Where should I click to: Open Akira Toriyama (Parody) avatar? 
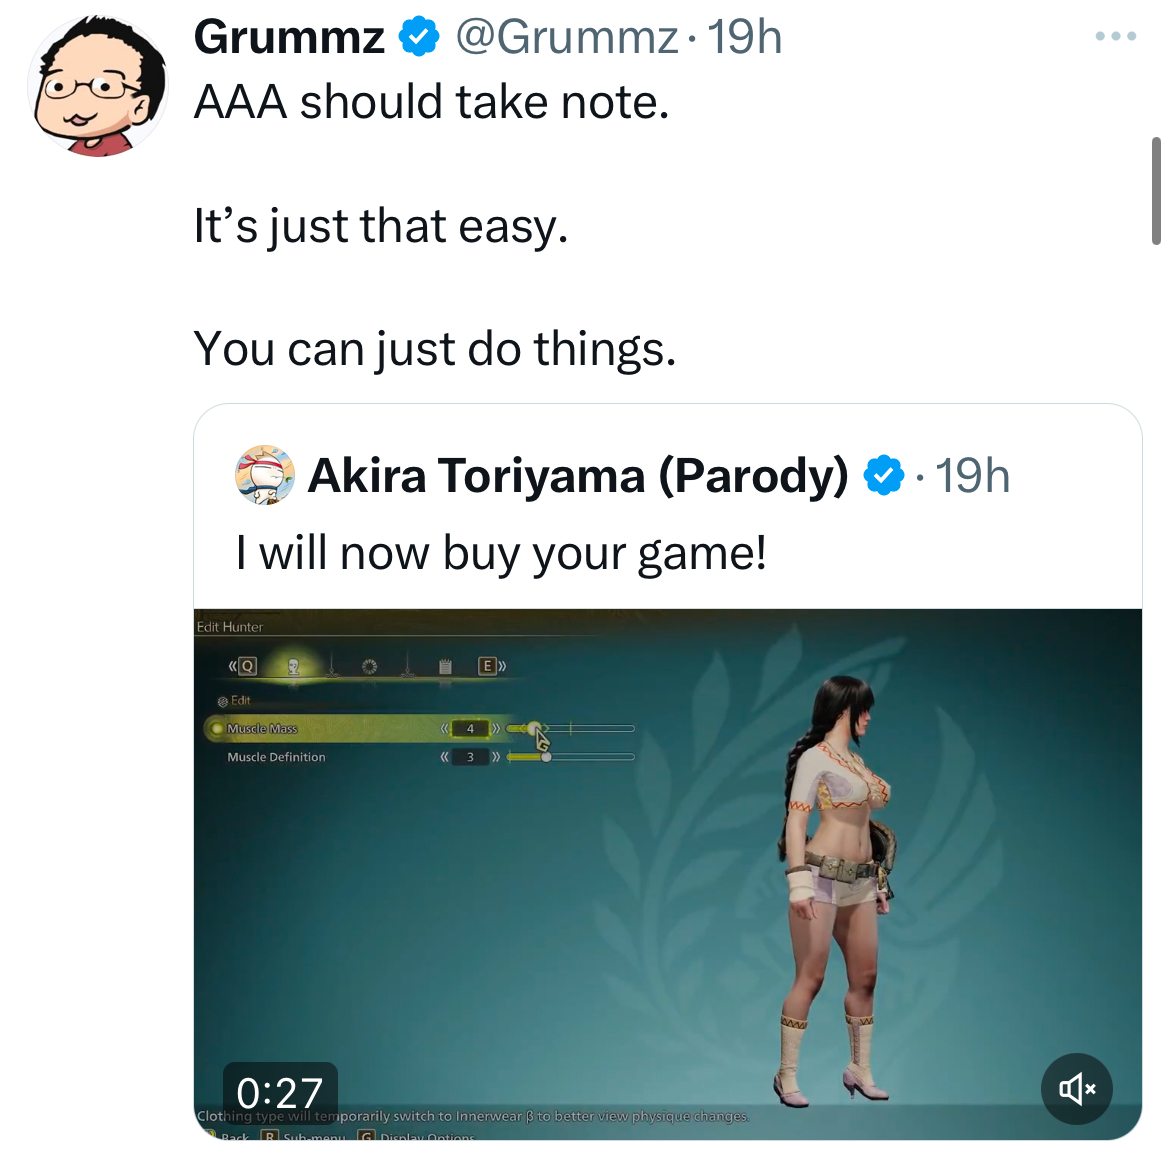coord(265,475)
